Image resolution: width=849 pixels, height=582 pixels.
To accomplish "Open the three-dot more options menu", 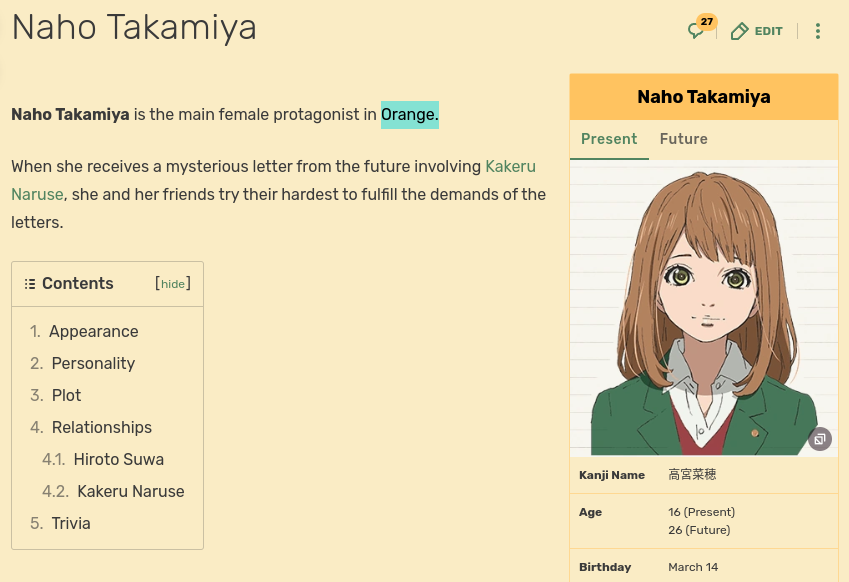I will [x=818, y=31].
